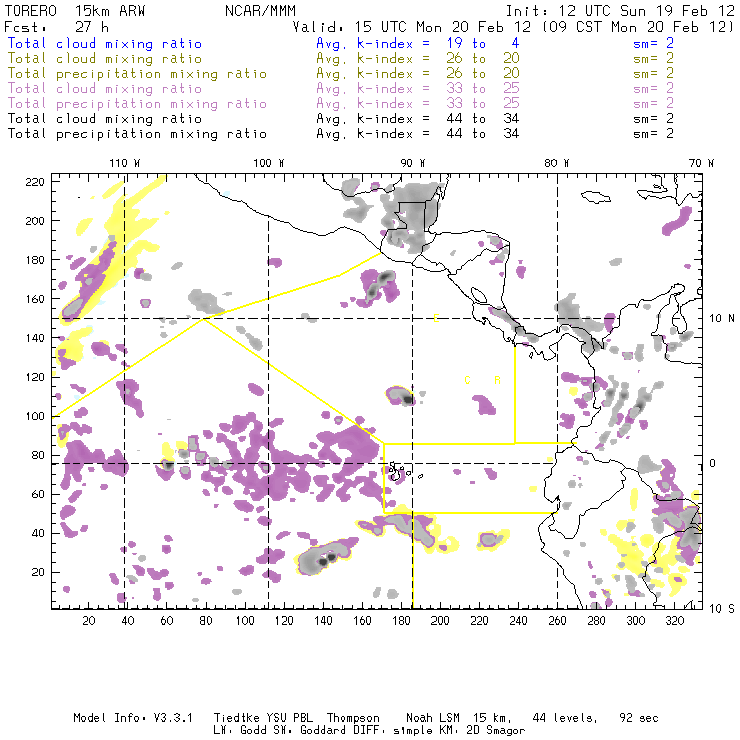
Task: Click the '(09 CST Mon 20 Feb 12)' local time text
Action: (x=638, y=27)
